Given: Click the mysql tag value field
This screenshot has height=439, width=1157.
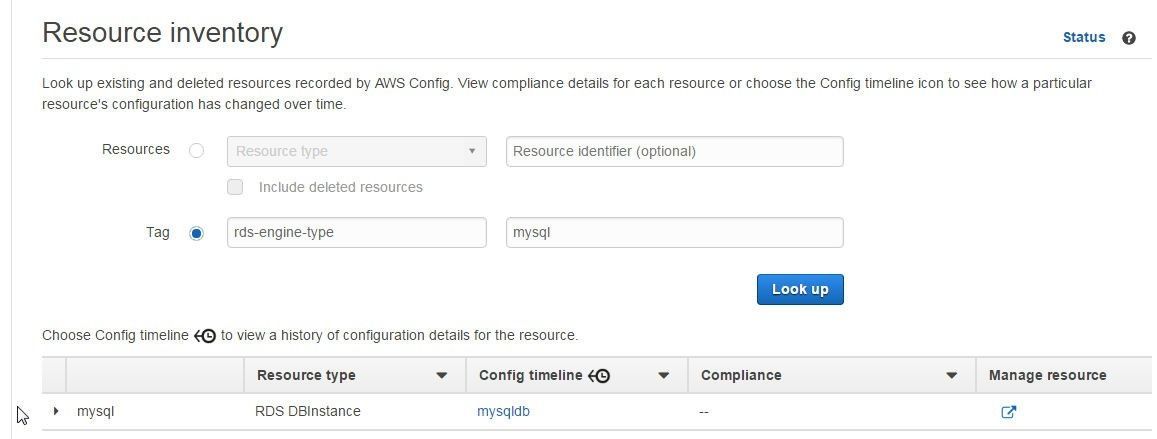Looking at the screenshot, I should point(674,232).
